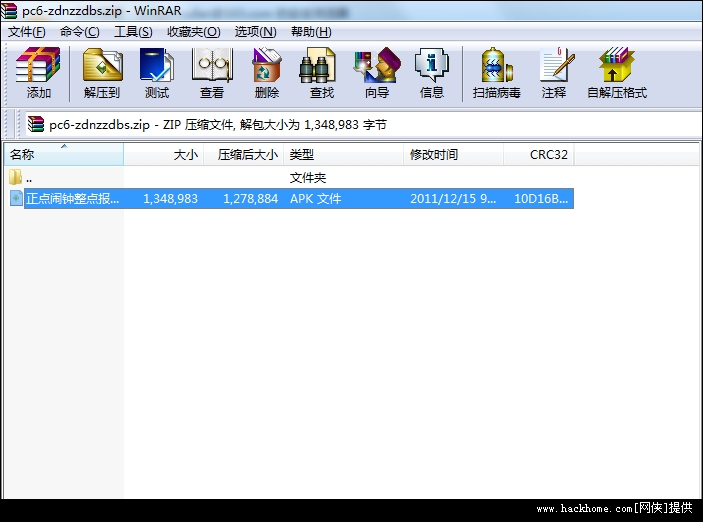Open the 文件(F) menu

27,32
